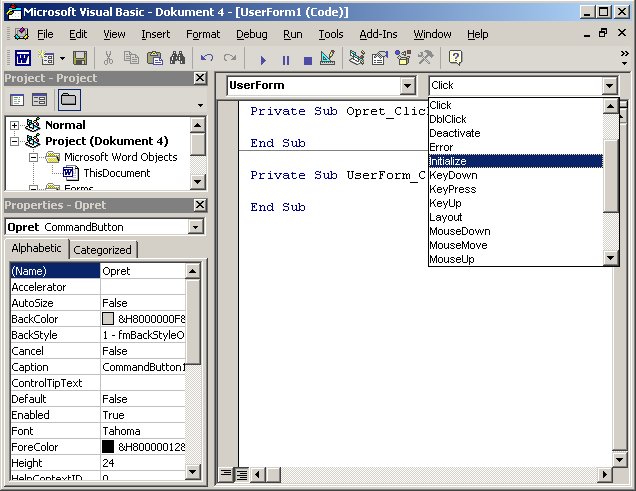
Task: Click the Redo arrow icon
Action: pos(230,58)
